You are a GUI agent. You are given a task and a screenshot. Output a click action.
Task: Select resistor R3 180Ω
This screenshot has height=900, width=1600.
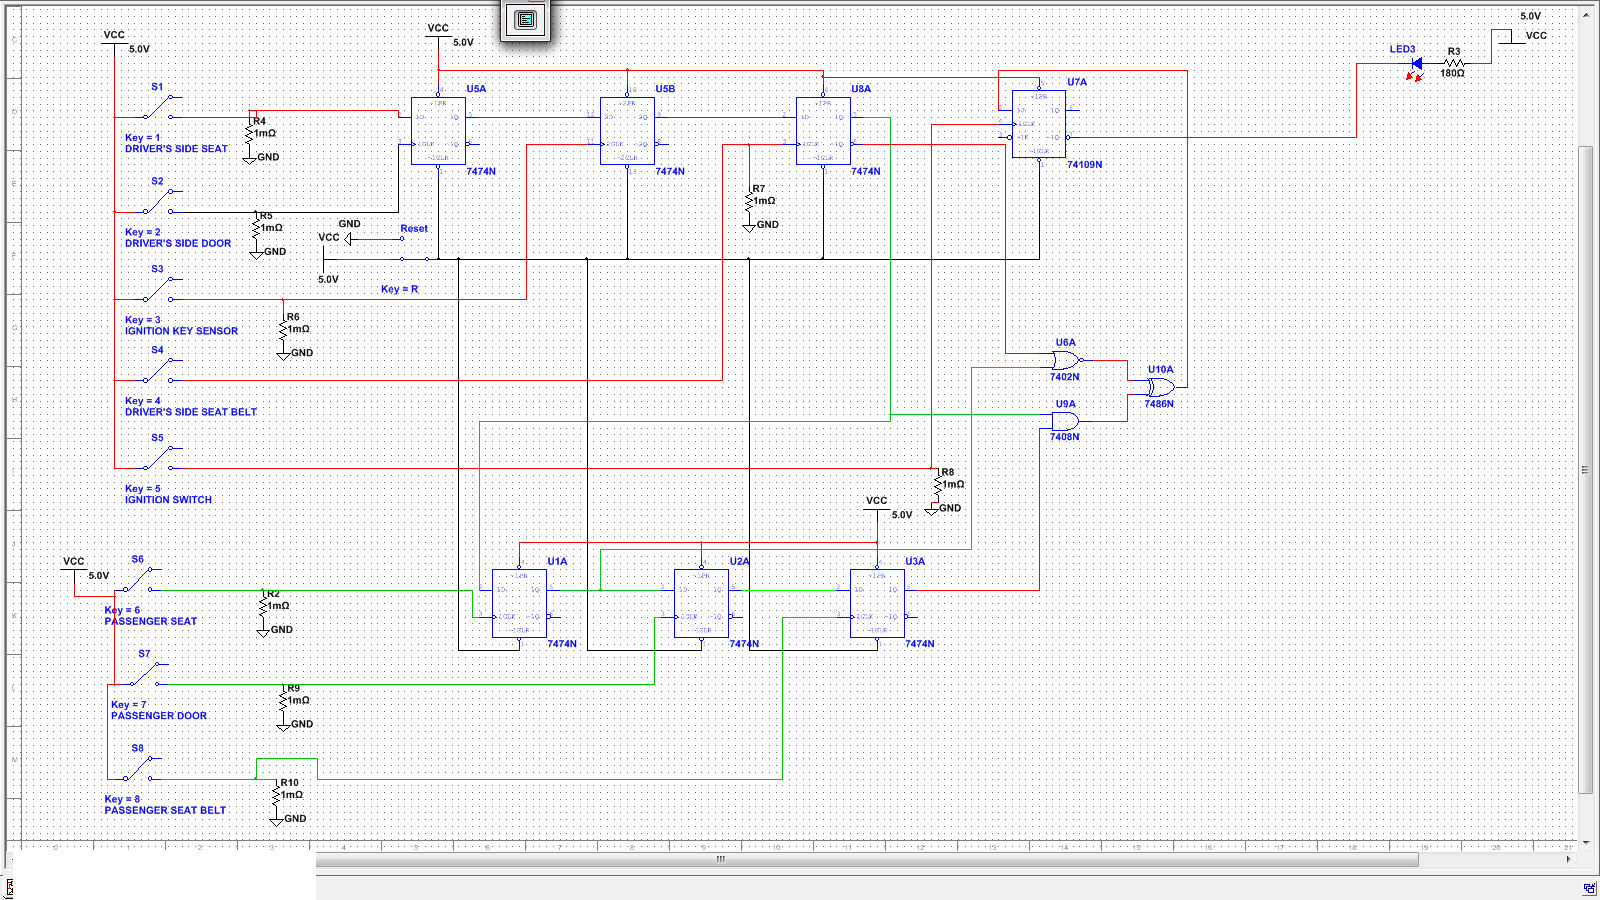(x=1454, y=63)
